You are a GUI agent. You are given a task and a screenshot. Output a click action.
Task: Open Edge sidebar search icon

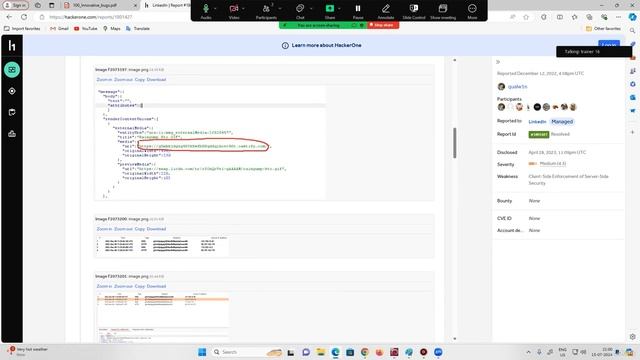coord(632,31)
